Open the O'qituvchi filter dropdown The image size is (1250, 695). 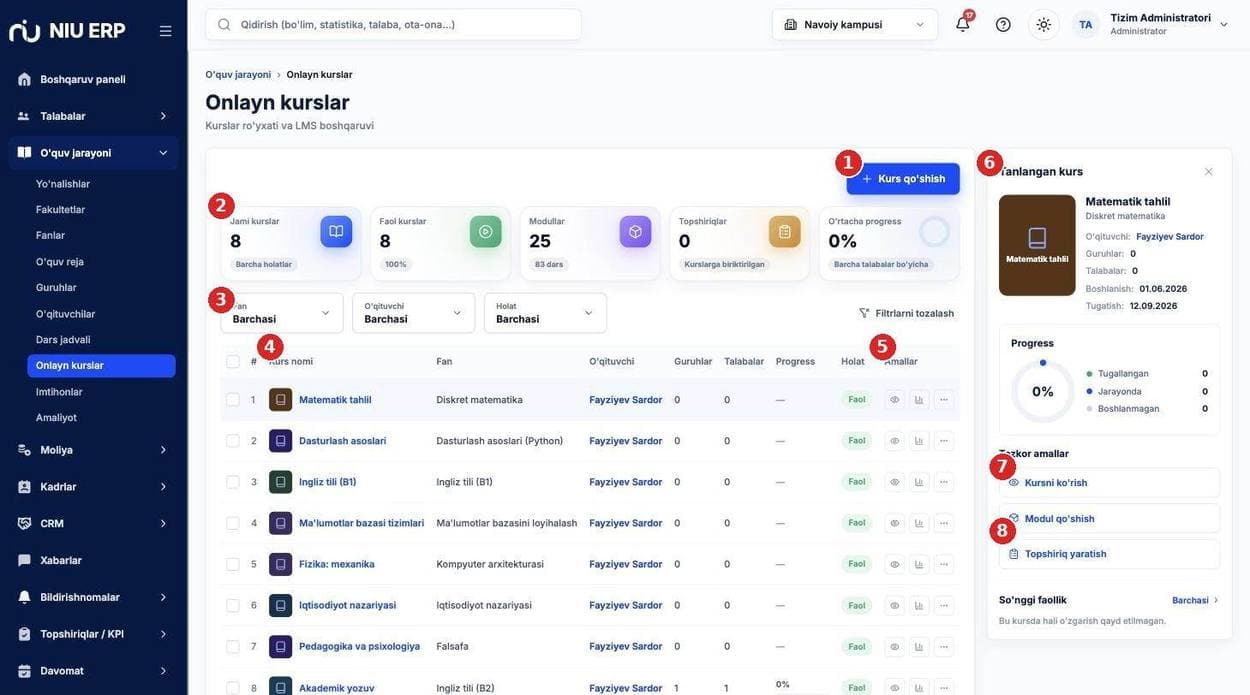414,313
